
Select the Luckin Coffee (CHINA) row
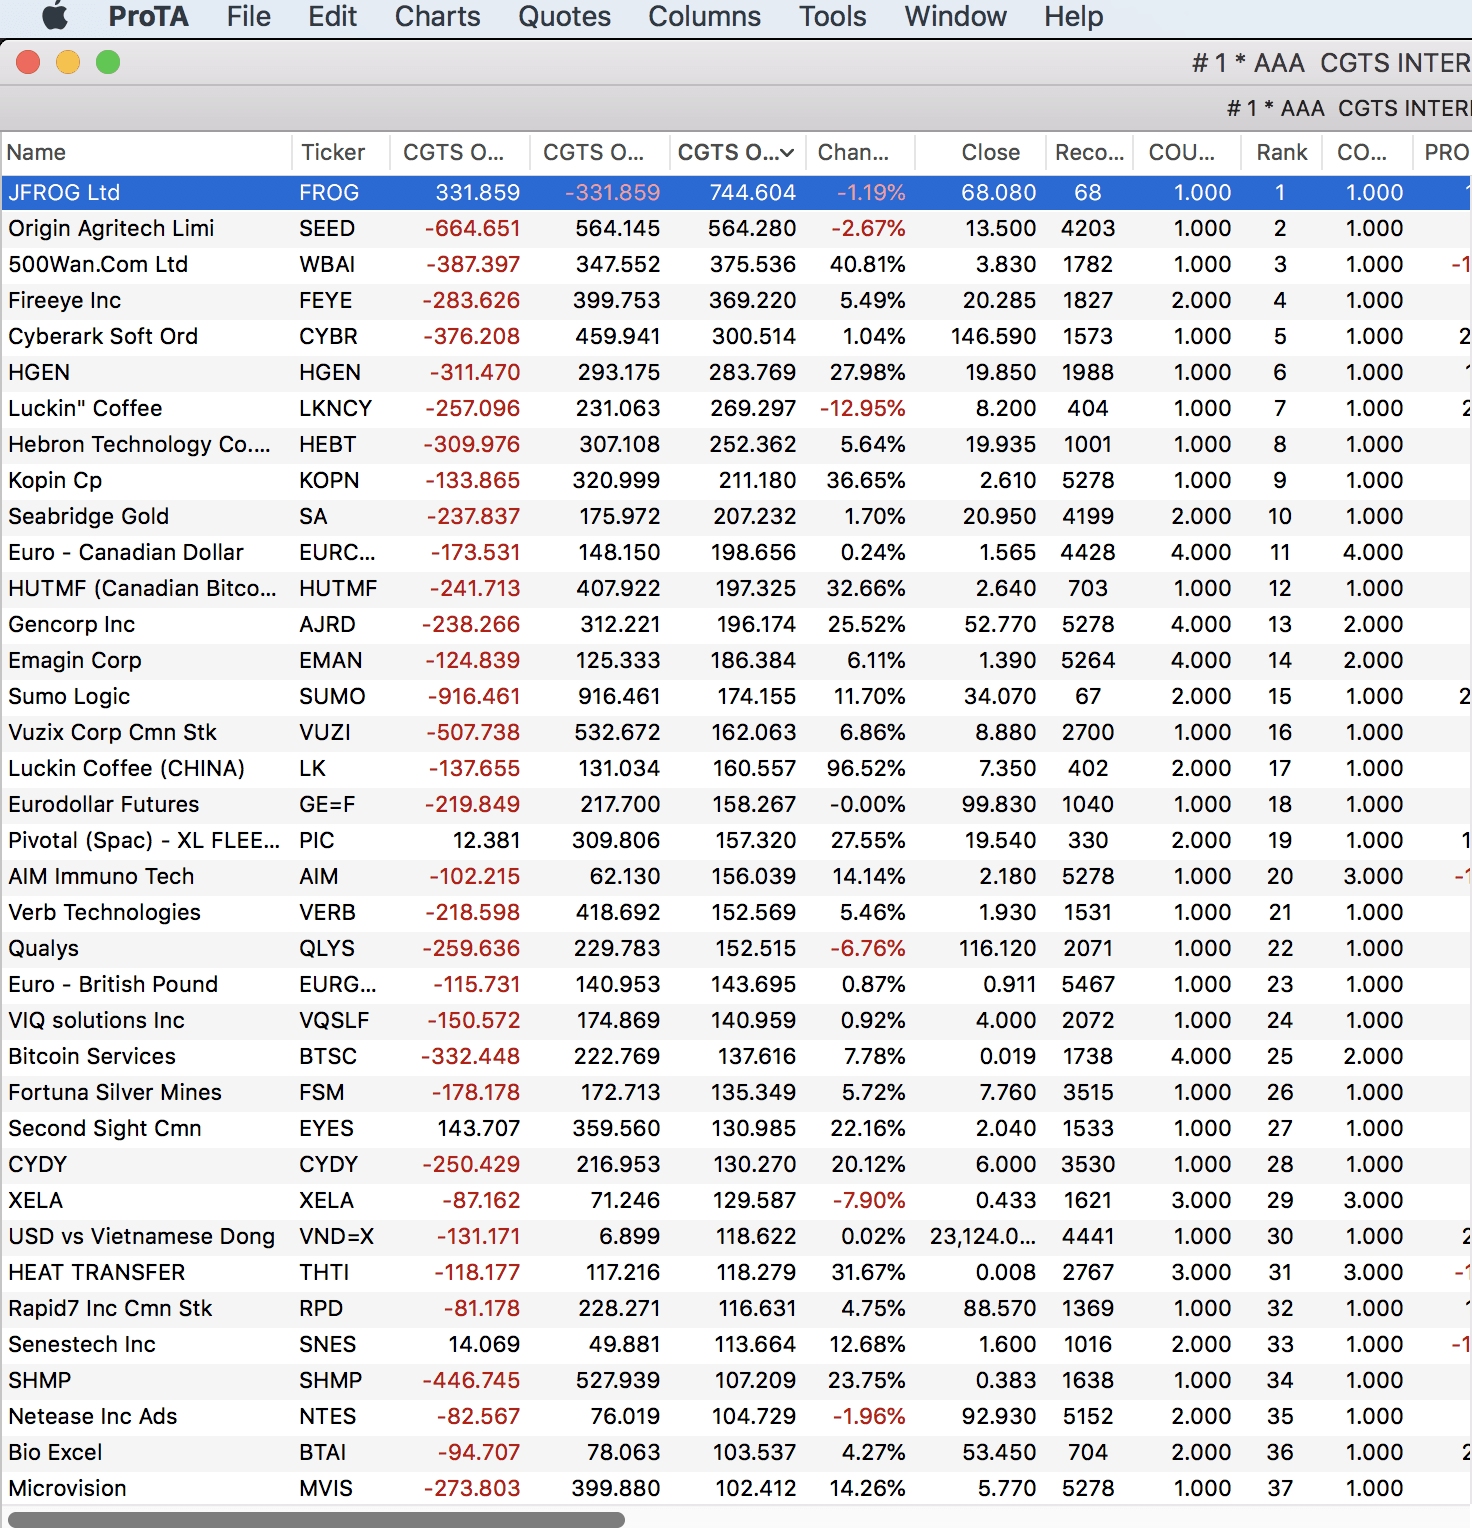click(736, 768)
